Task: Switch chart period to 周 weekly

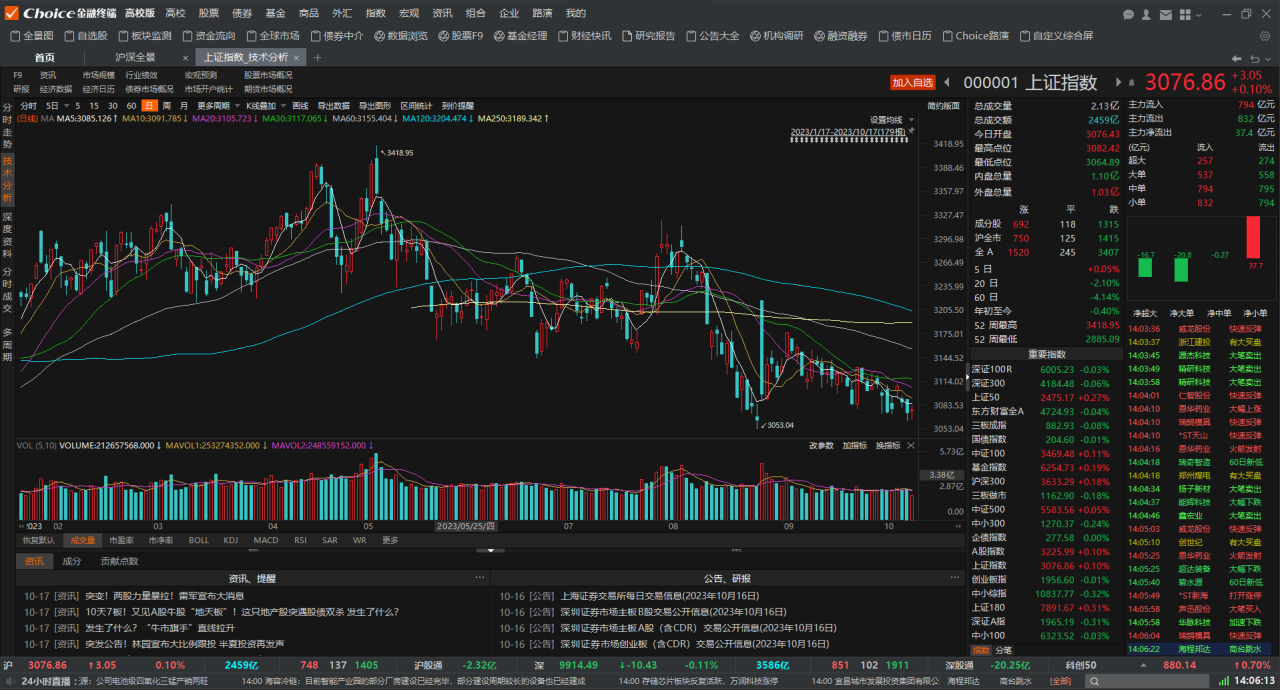Action: [167, 105]
